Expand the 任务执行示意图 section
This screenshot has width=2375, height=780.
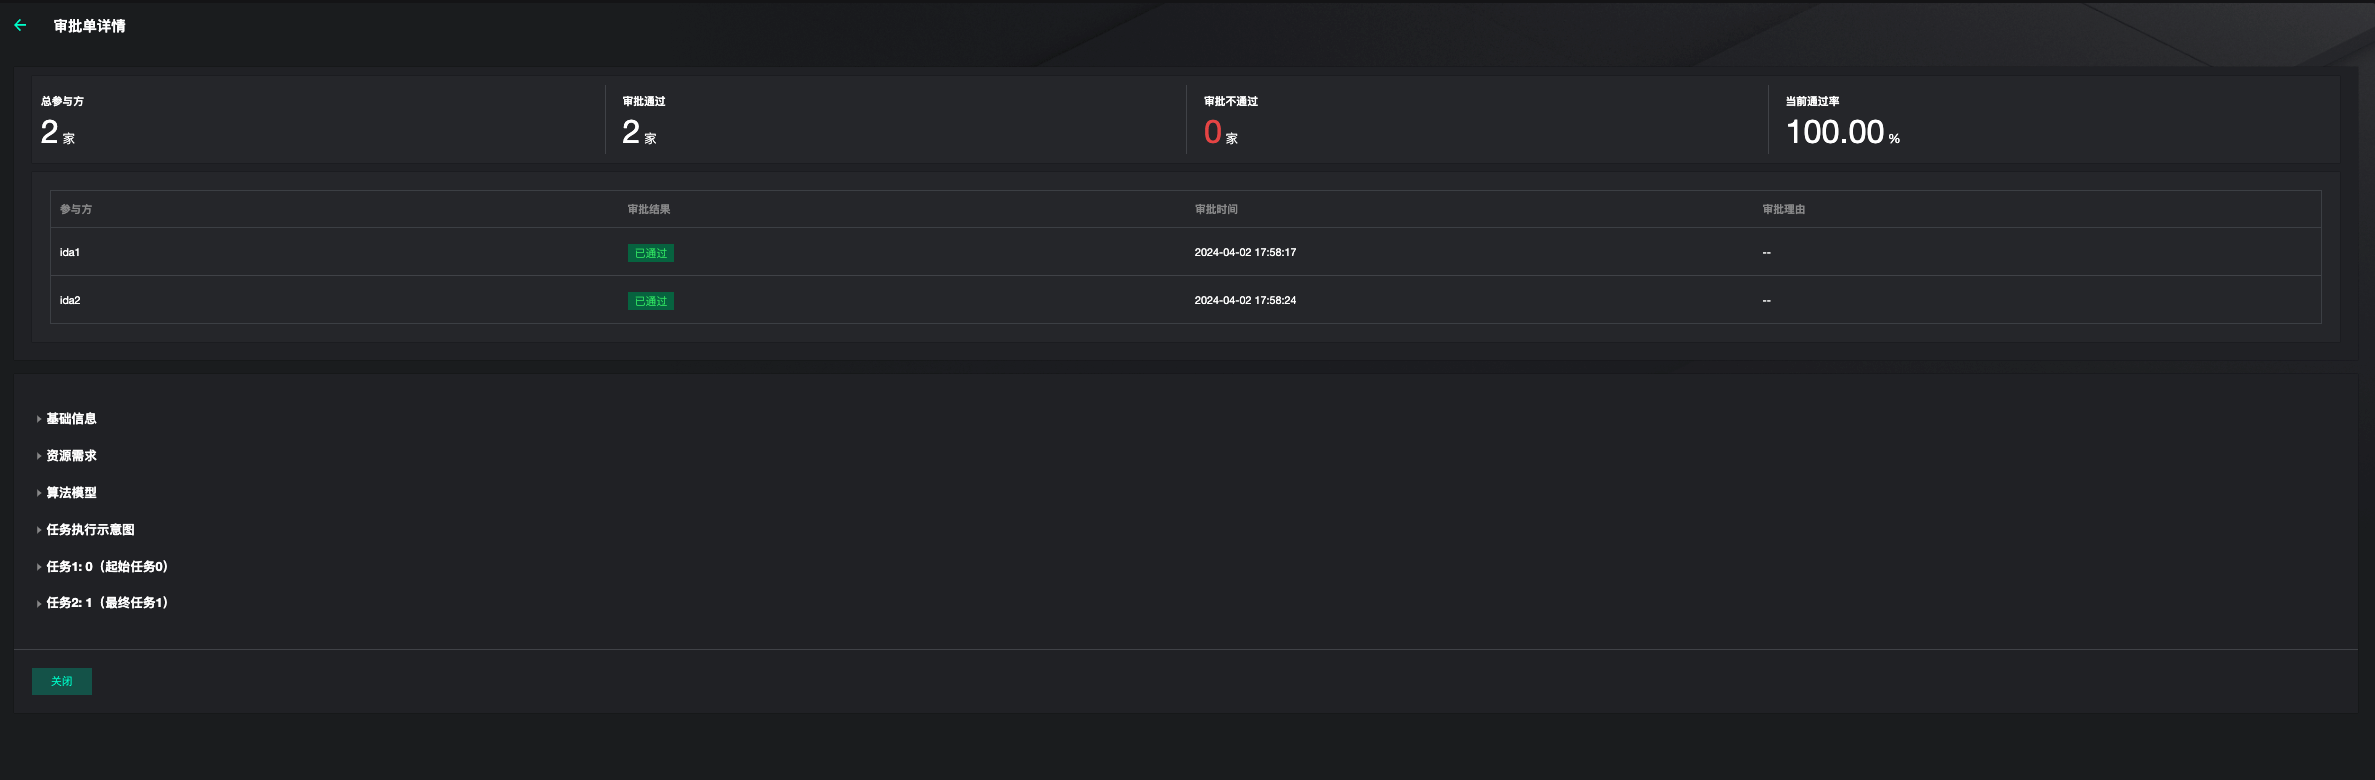pos(89,530)
